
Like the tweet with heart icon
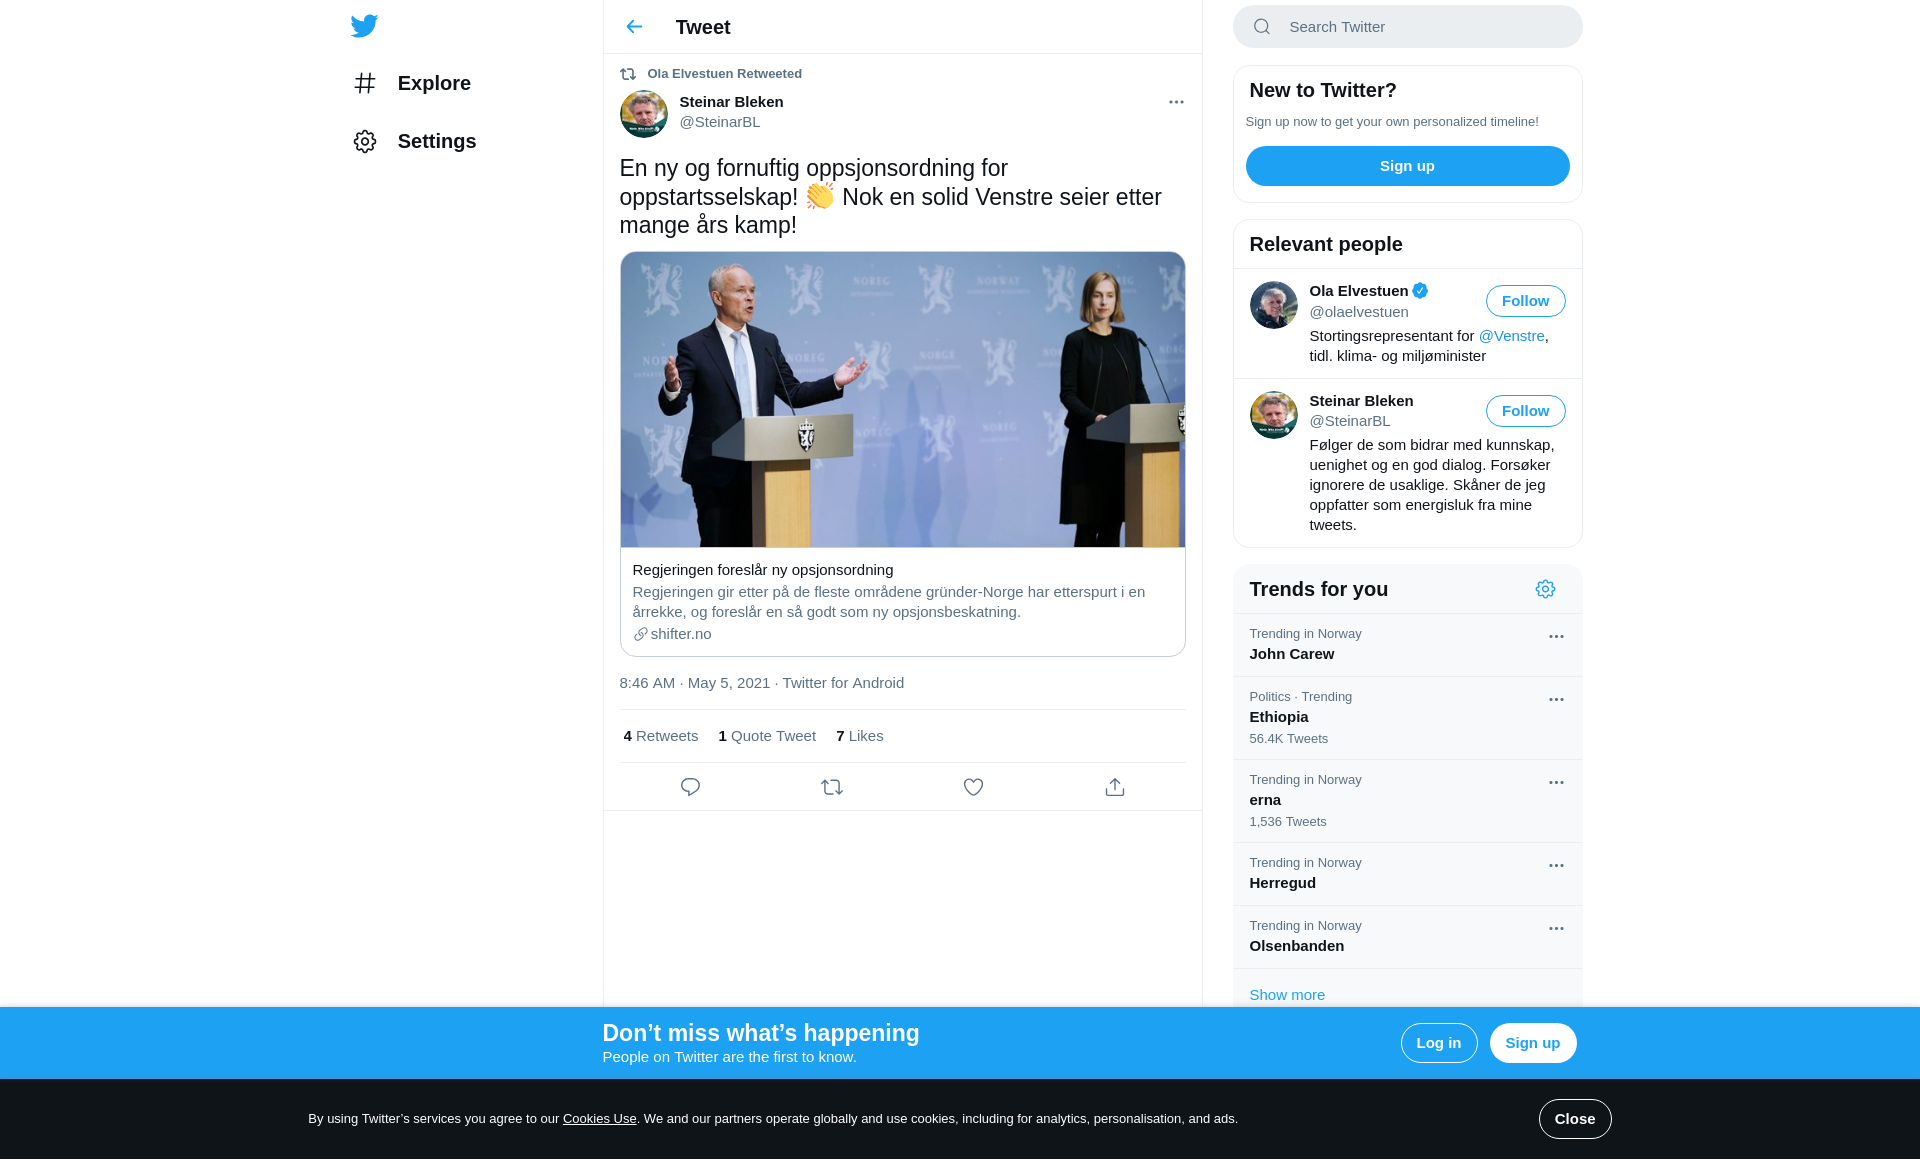pos(973,787)
